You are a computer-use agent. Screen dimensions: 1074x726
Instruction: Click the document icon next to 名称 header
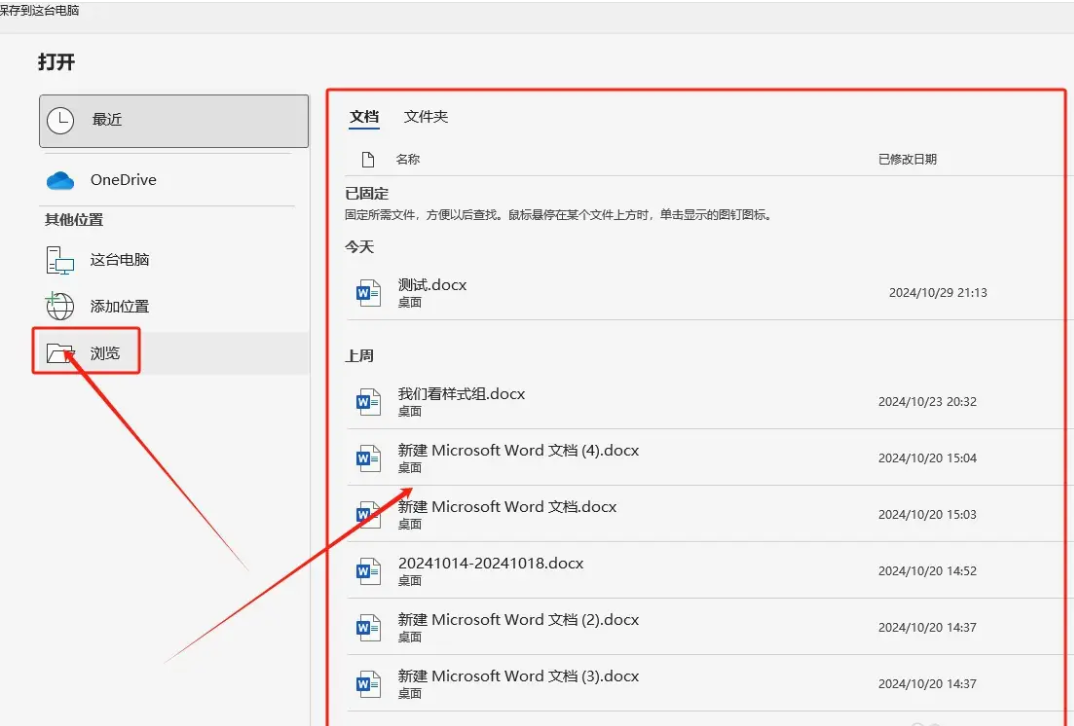(x=368, y=158)
